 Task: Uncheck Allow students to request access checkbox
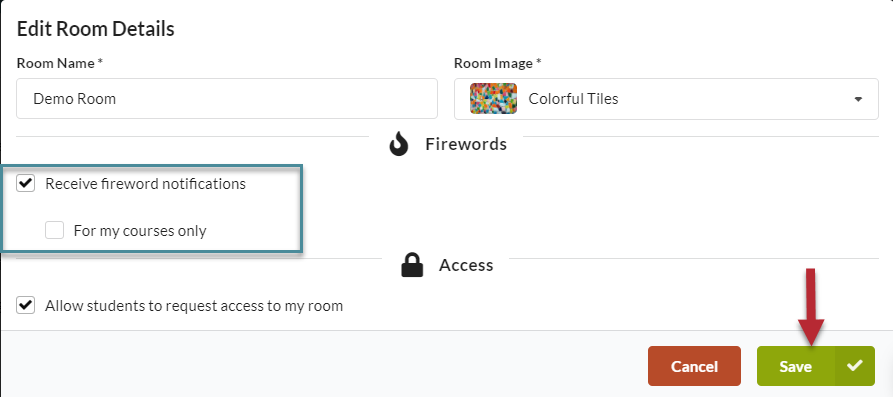(x=26, y=305)
